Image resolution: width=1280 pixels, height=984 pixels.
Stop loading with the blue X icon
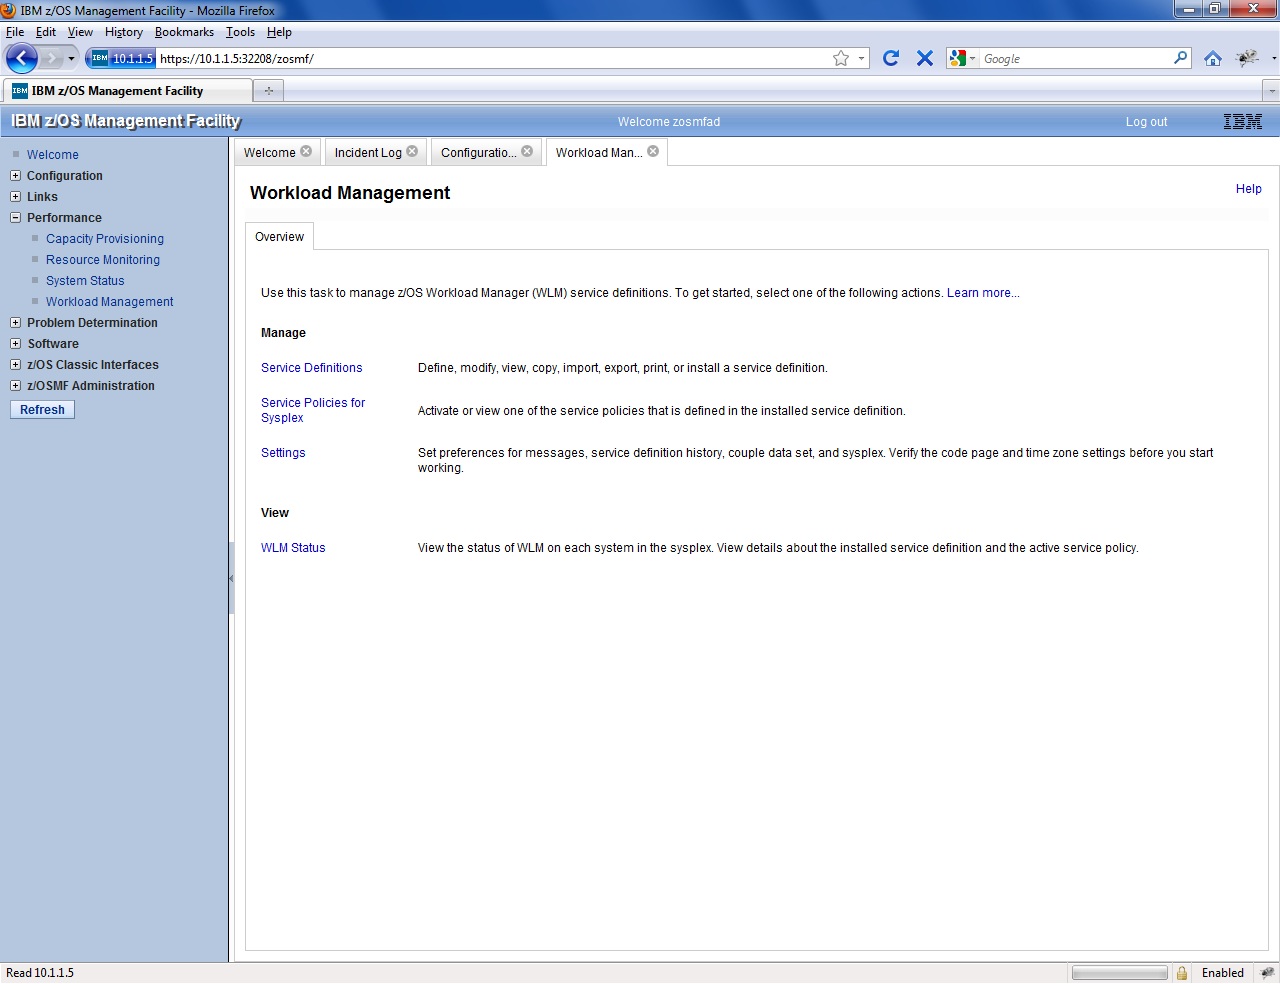click(x=925, y=58)
